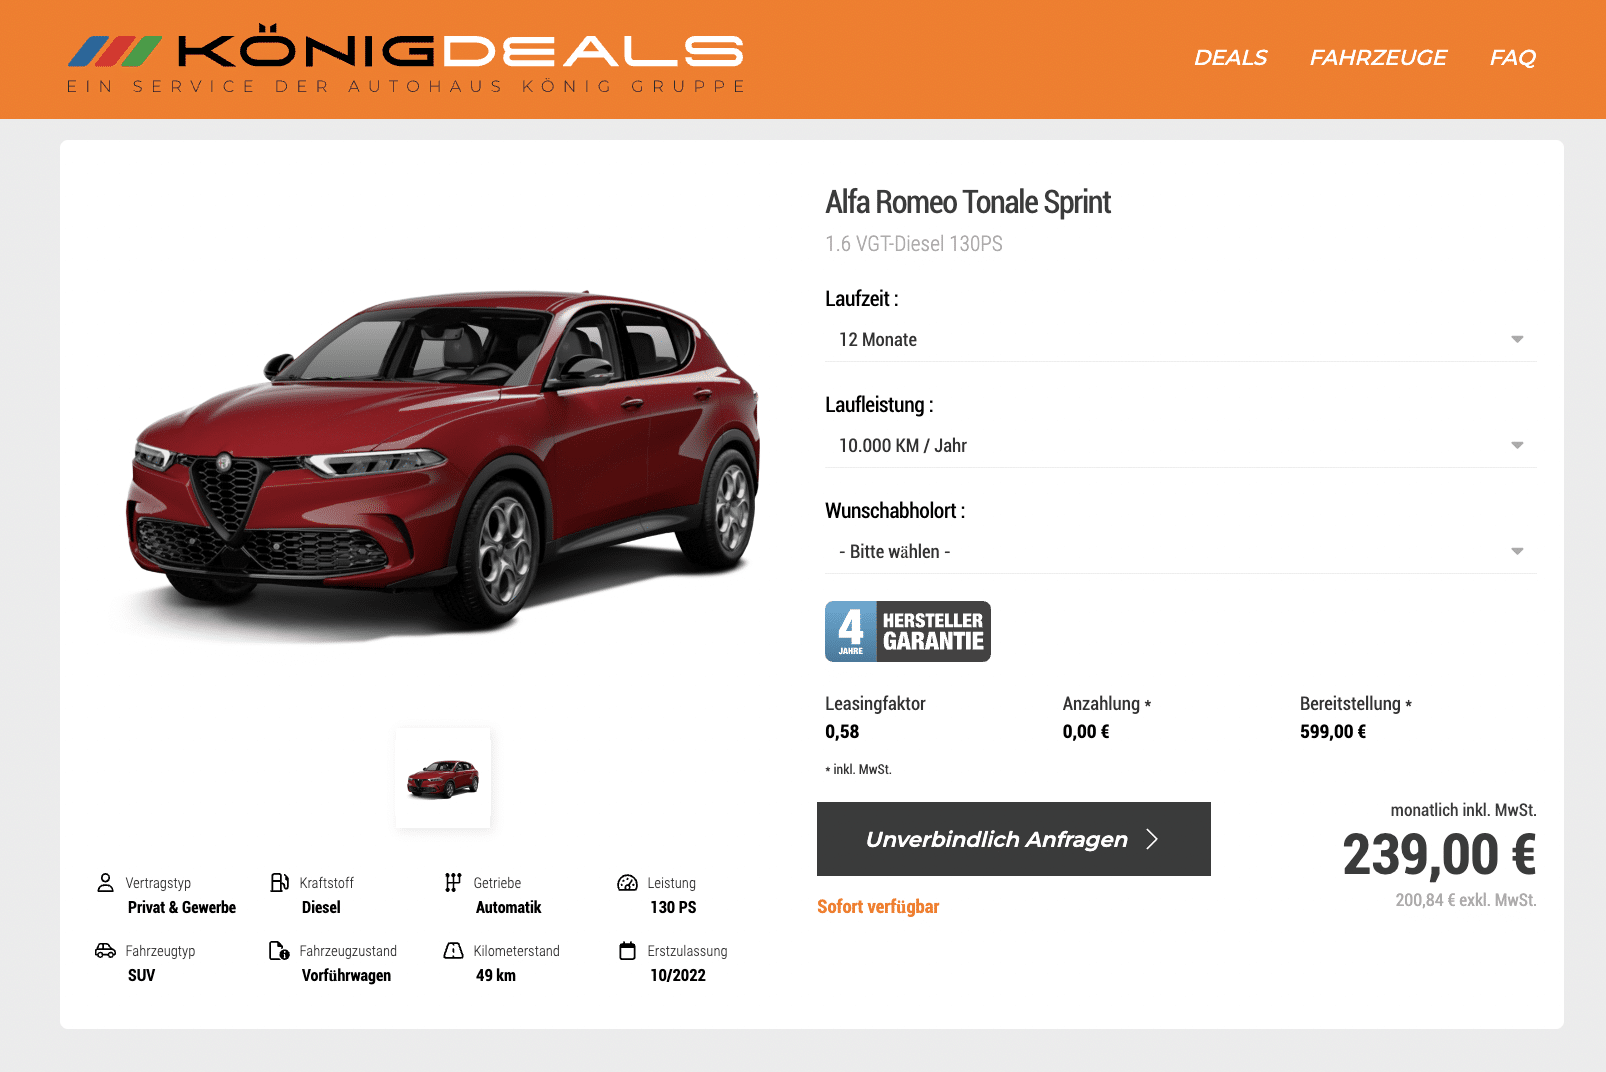Click the Fahrzeugzustand document icon
Image resolution: width=1606 pixels, height=1072 pixels.
[x=280, y=950]
